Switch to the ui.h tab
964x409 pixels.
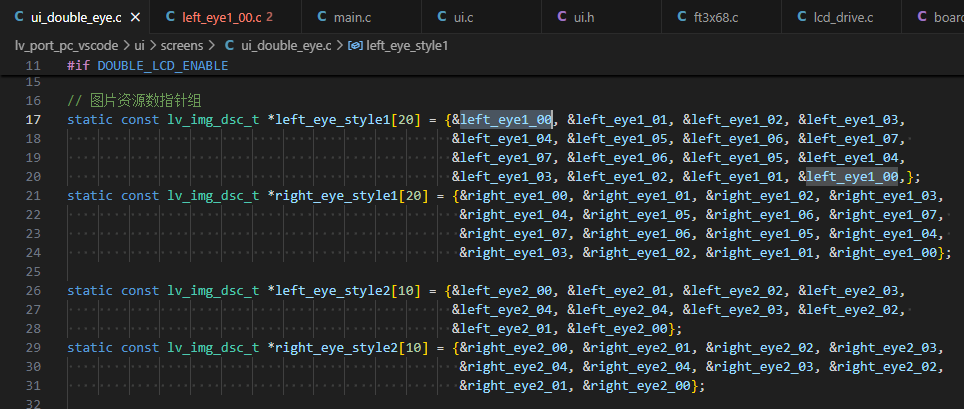(x=583, y=17)
